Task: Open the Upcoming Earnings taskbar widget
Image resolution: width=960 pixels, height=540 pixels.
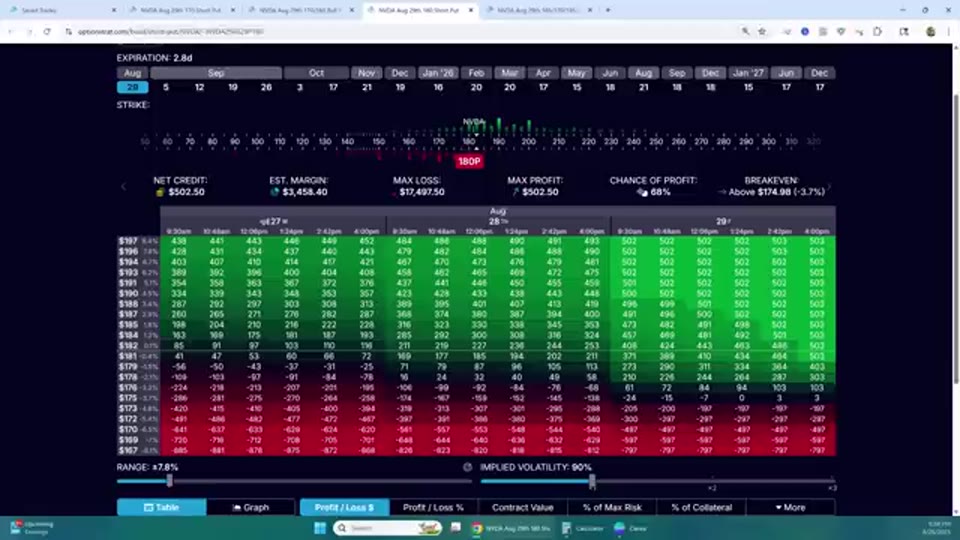Action: coord(32,528)
